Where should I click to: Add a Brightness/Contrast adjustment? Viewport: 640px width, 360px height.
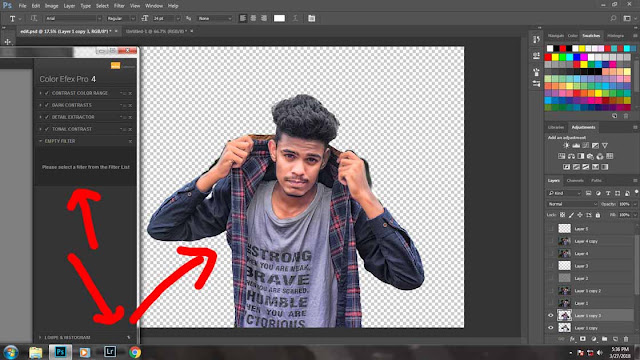point(566,145)
